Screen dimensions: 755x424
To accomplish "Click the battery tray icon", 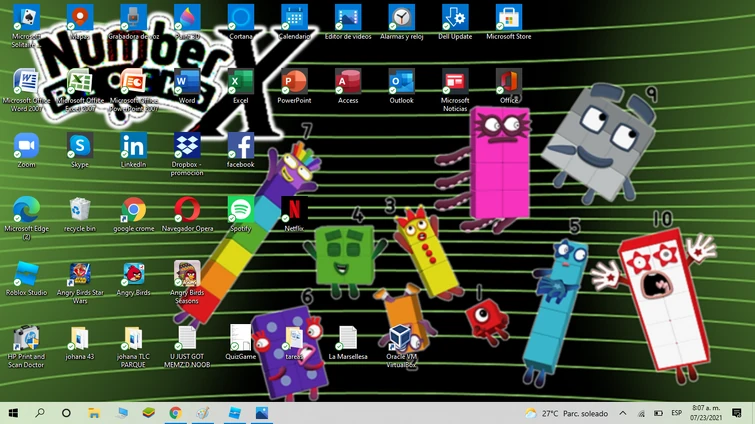I will [x=658, y=413].
